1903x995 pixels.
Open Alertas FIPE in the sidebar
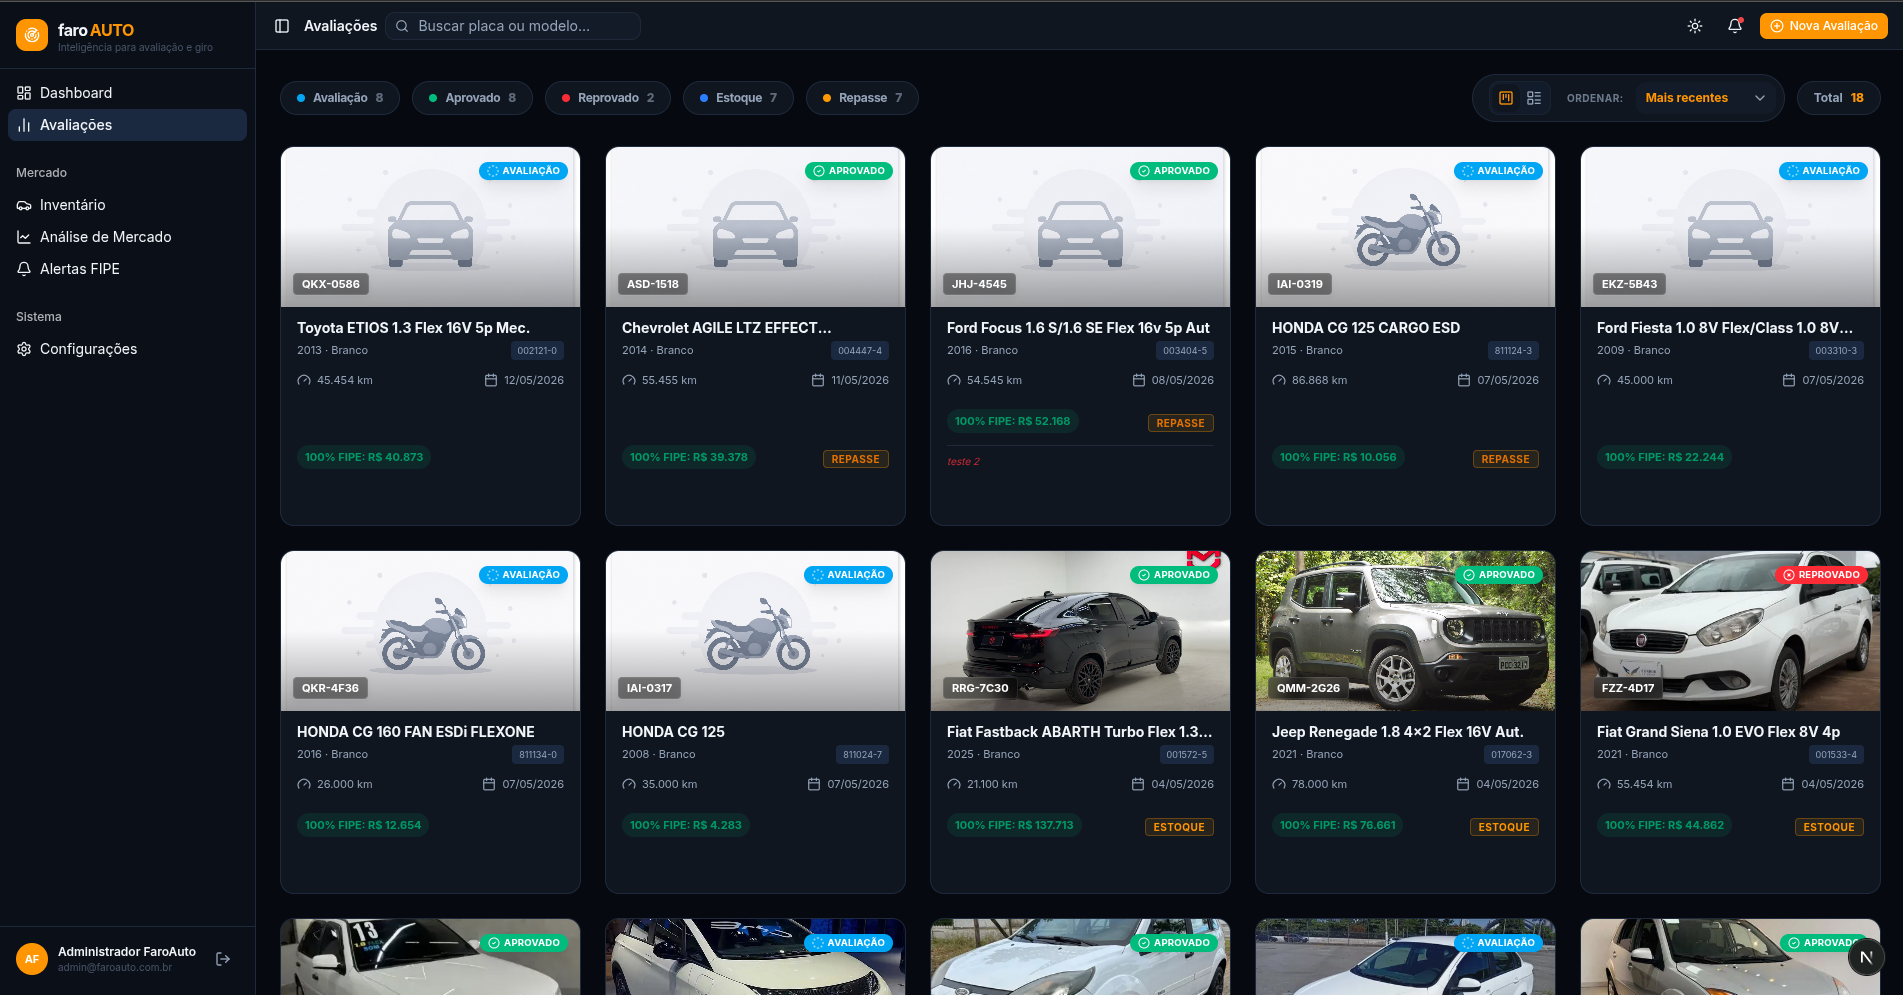pyautogui.click(x=128, y=269)
